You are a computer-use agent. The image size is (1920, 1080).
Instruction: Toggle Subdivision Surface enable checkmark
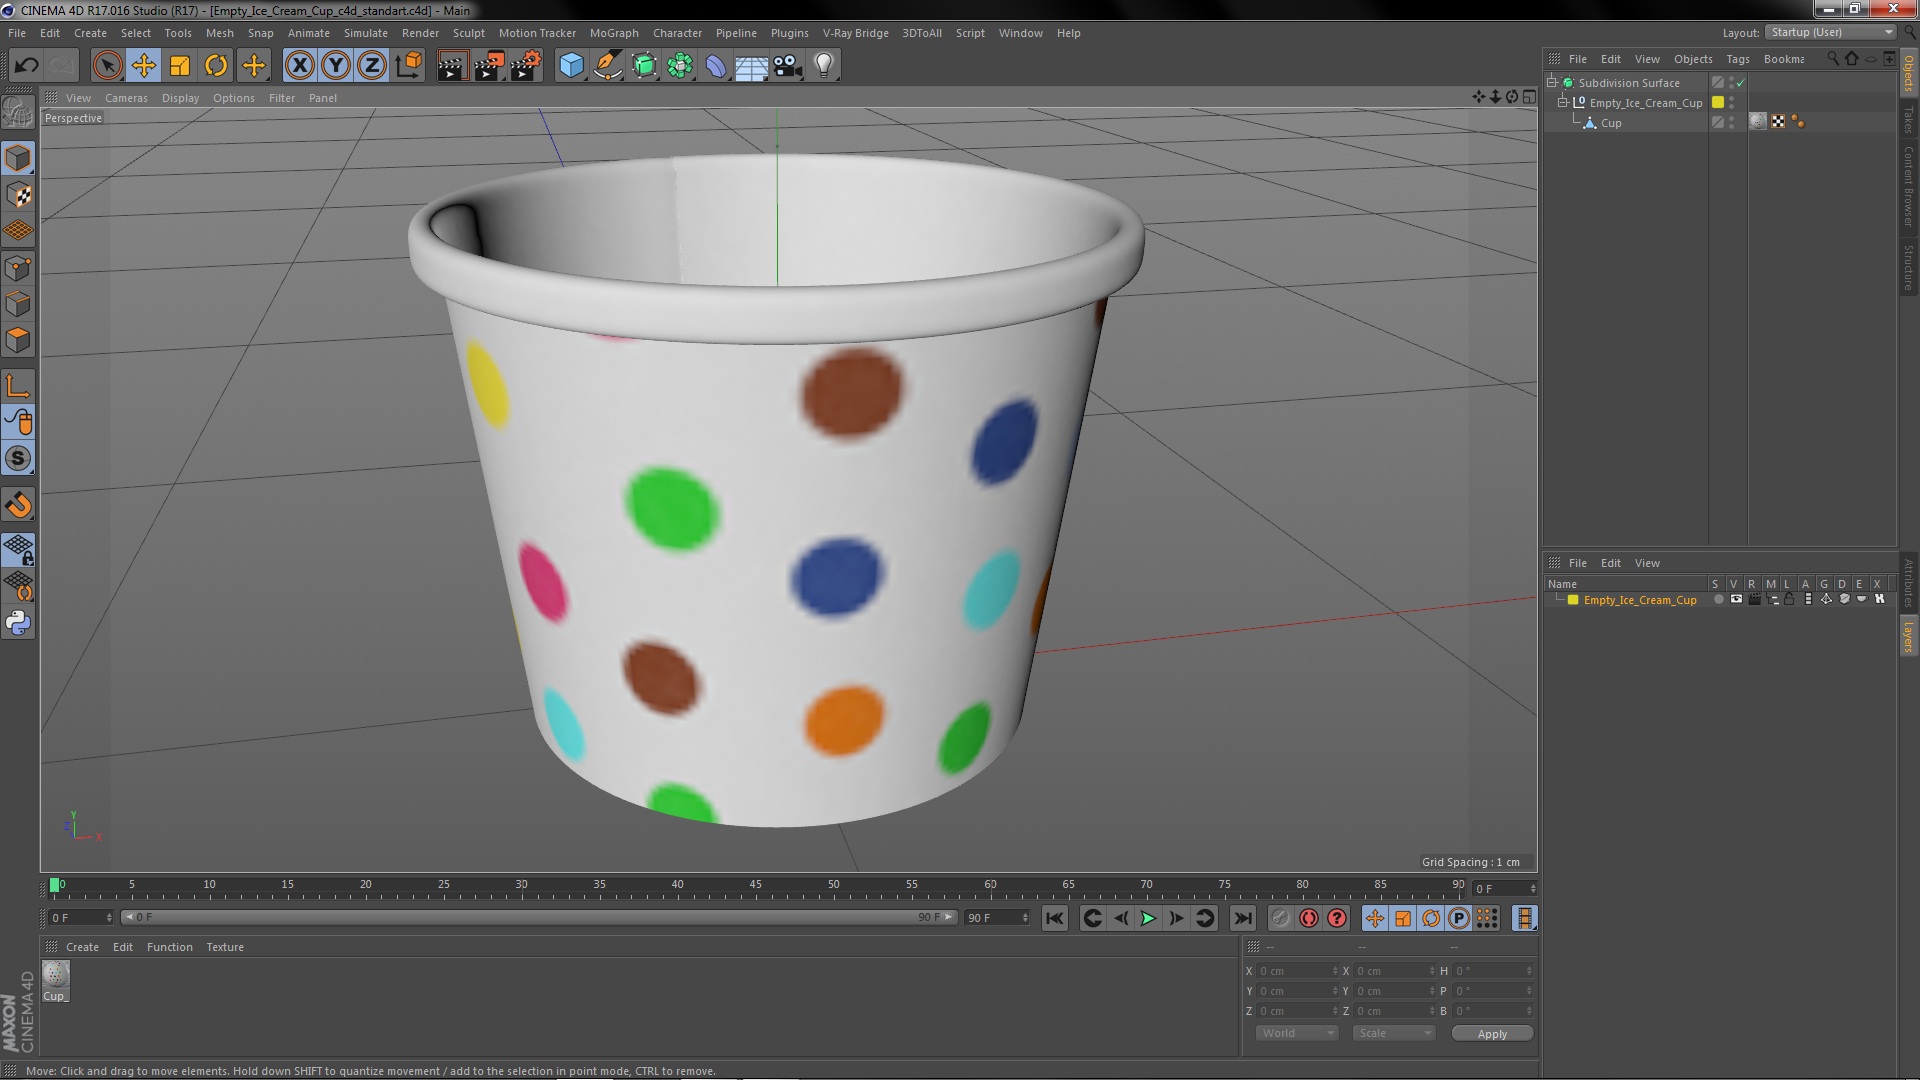coord(1740,83)
